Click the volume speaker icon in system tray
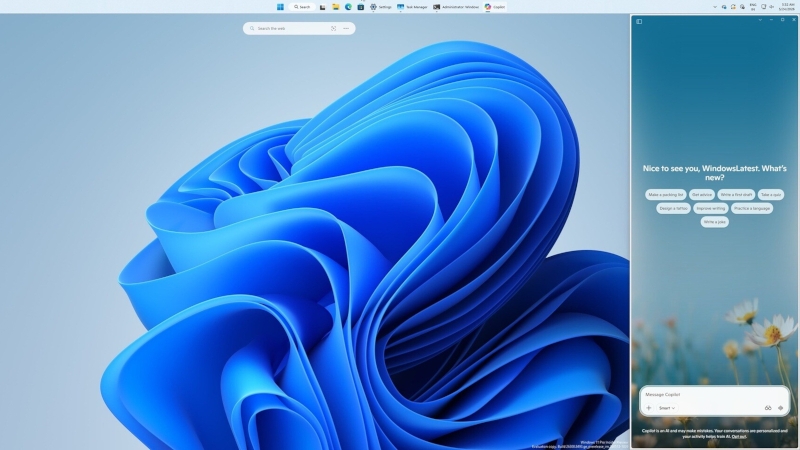 (771, 7)
